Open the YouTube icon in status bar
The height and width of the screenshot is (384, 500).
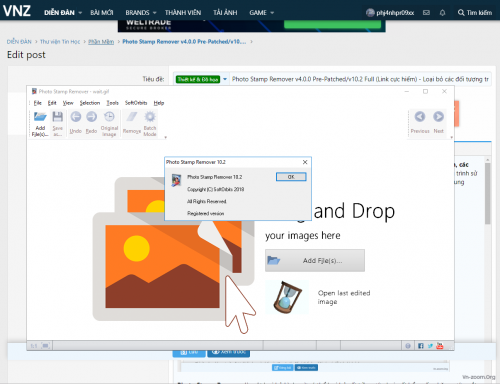(440, 346)
